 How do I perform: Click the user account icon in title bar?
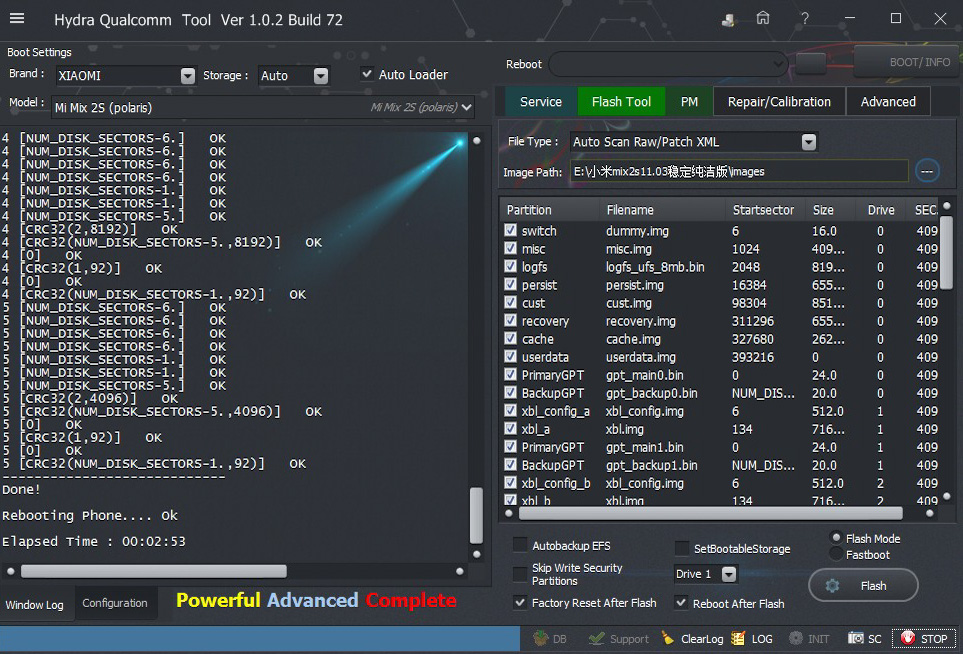[728, 20]
